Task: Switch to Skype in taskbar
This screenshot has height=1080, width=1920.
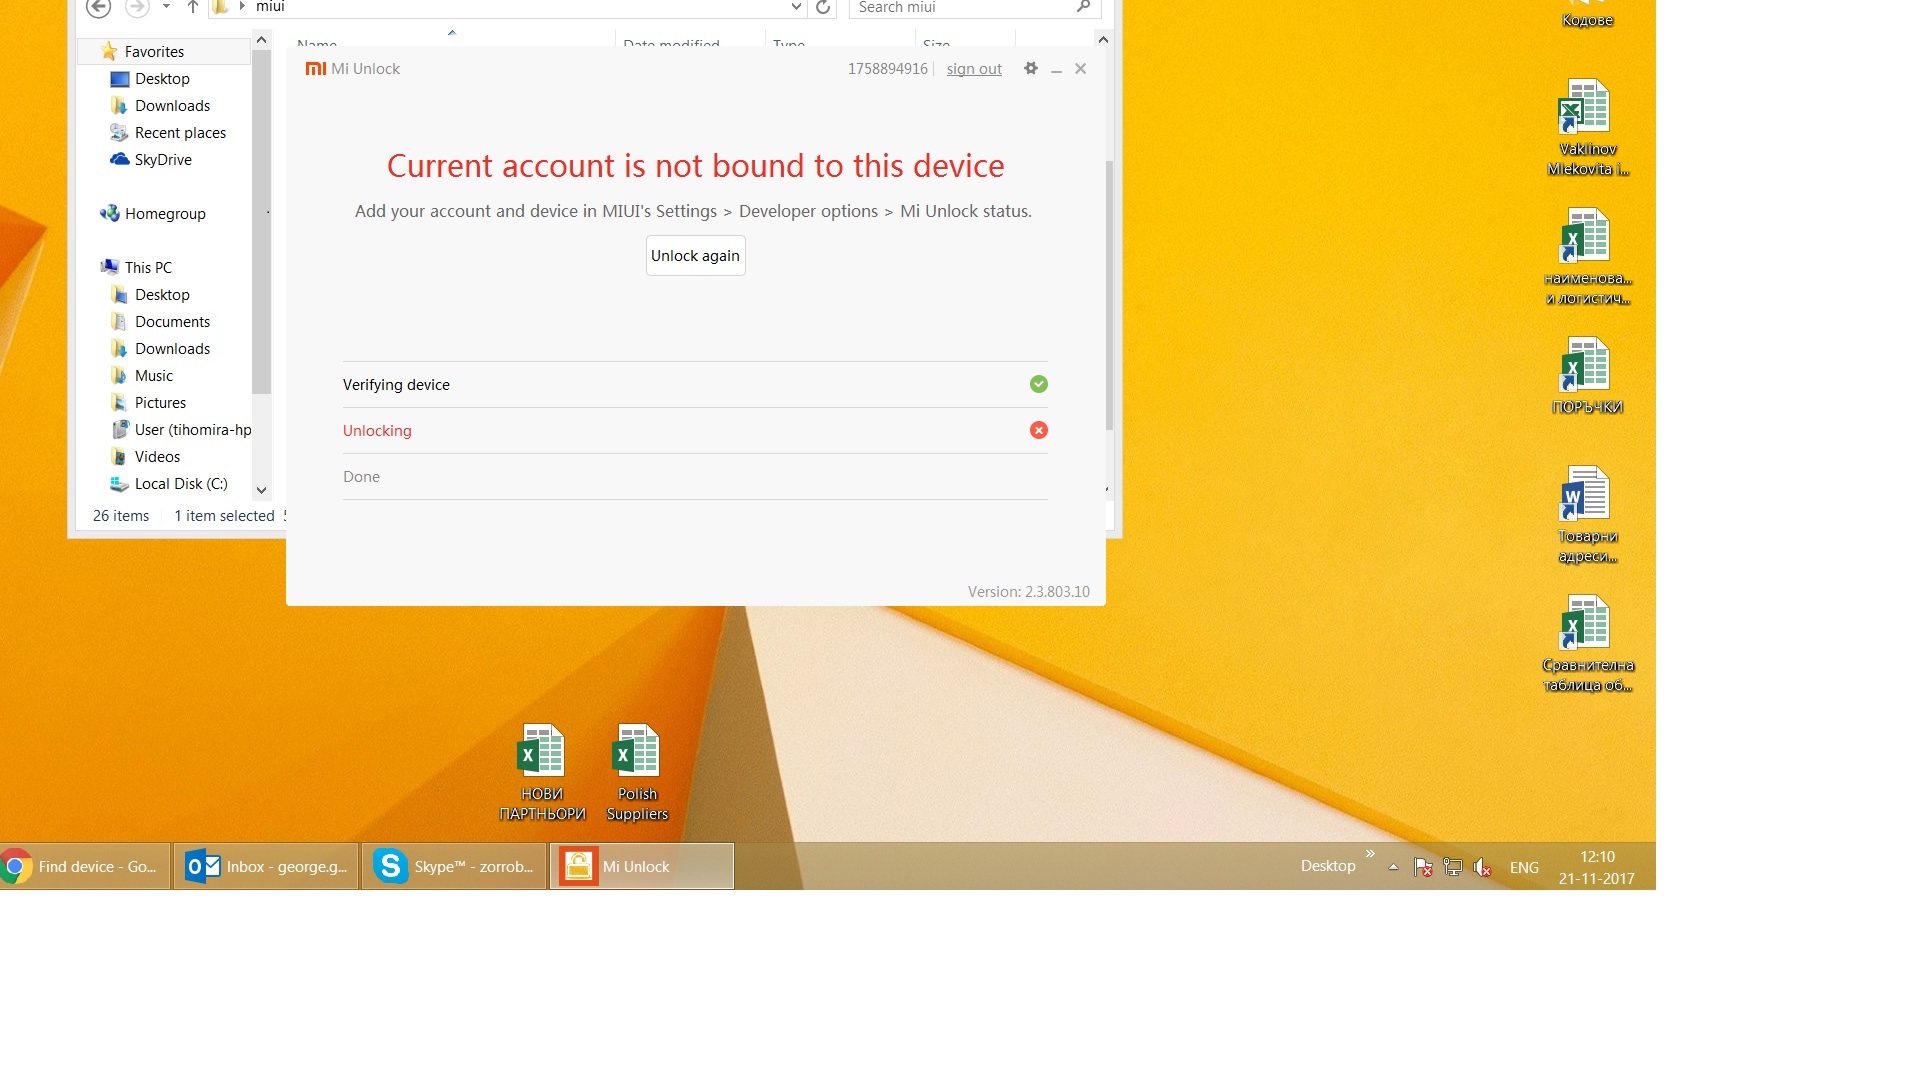Action: 454,866
